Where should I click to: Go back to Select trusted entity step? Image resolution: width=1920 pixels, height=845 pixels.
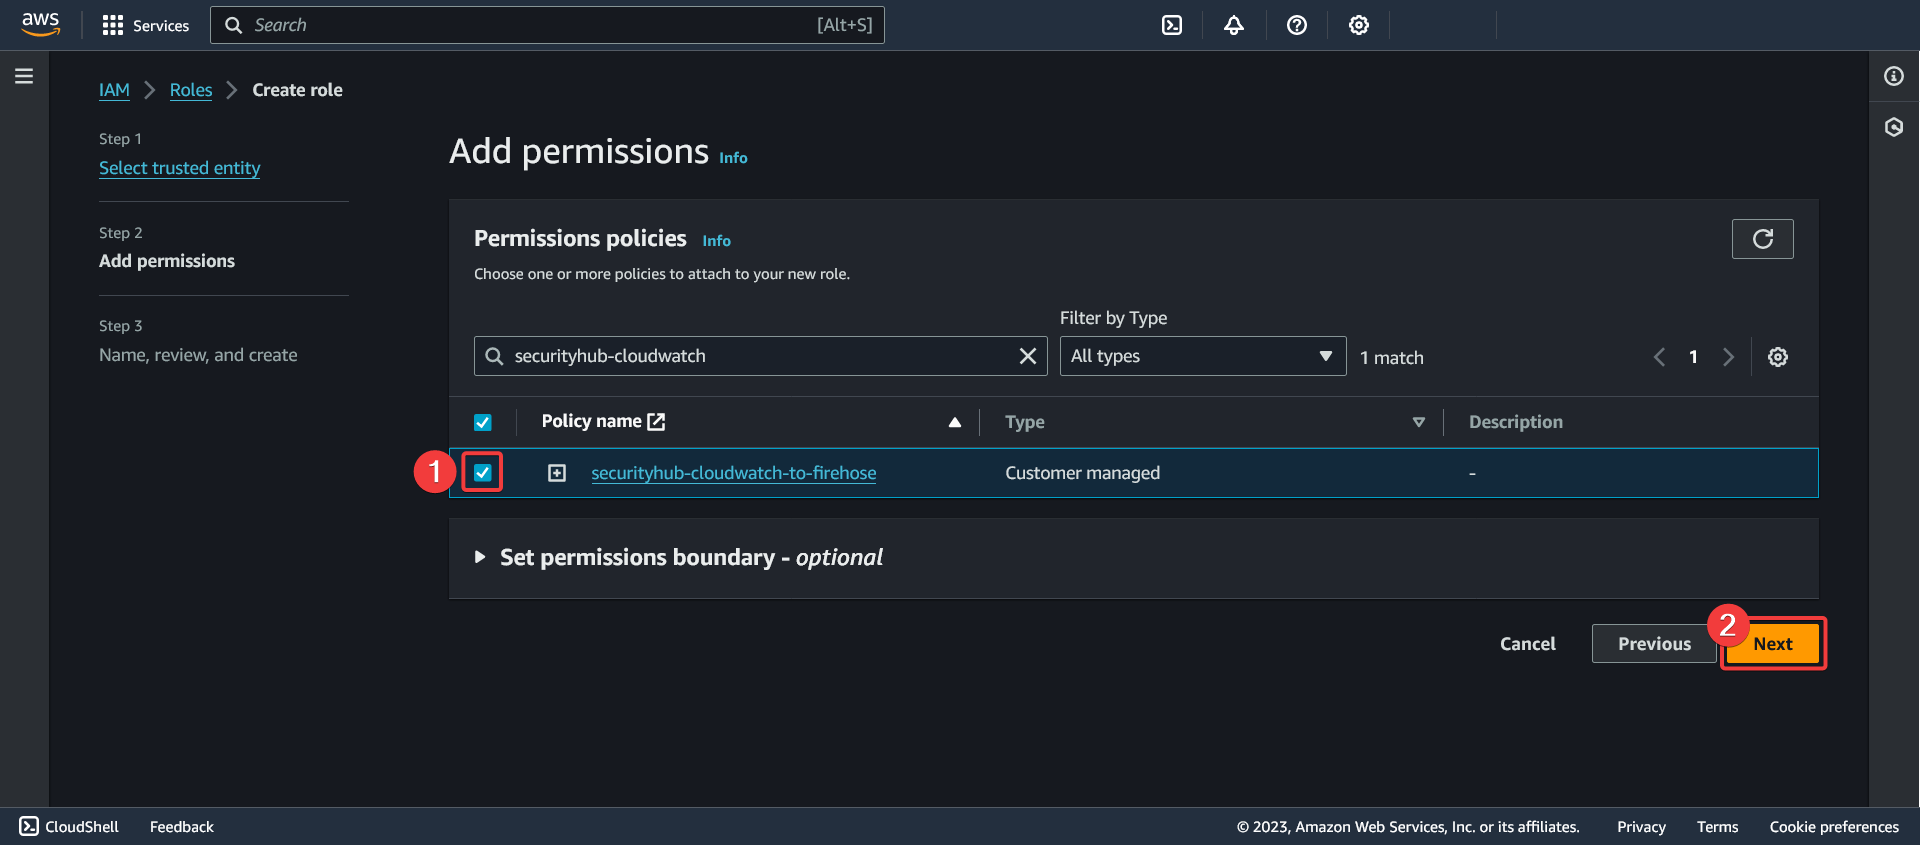coord(180,168)
